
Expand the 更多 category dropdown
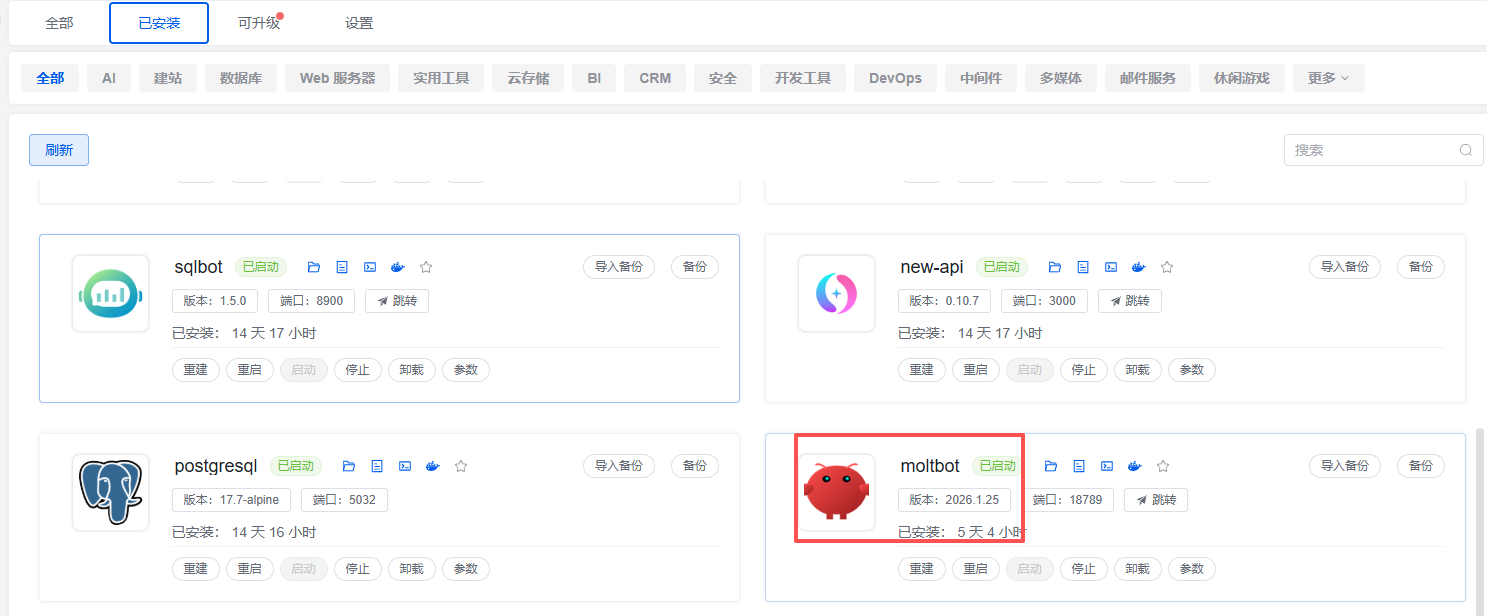pos(1328,78)
